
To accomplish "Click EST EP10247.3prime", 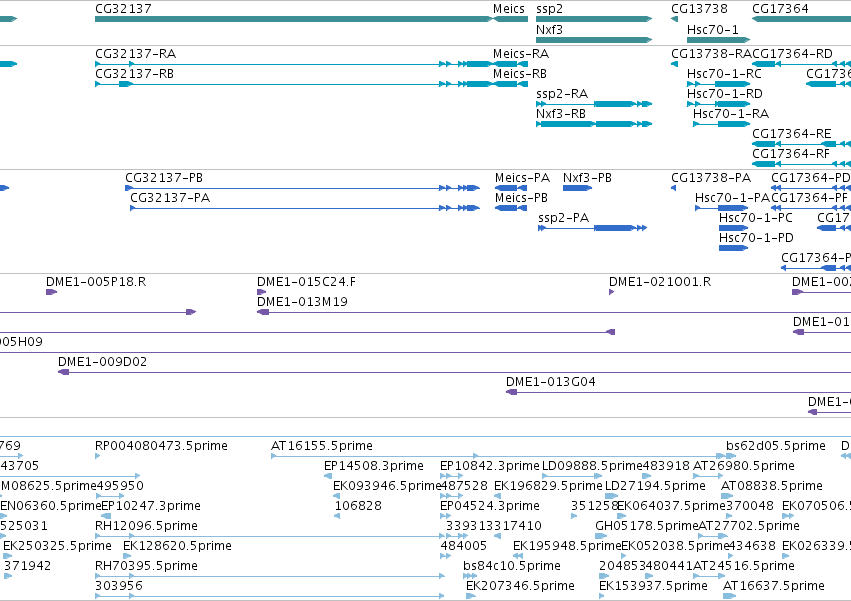I will 106,516.
